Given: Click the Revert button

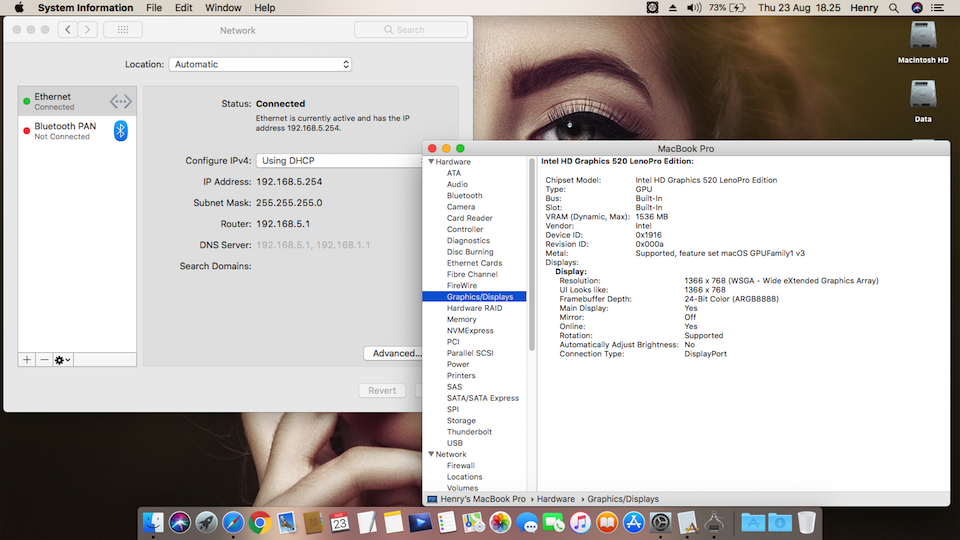Looking at the screenshot, I should [381, 391].
